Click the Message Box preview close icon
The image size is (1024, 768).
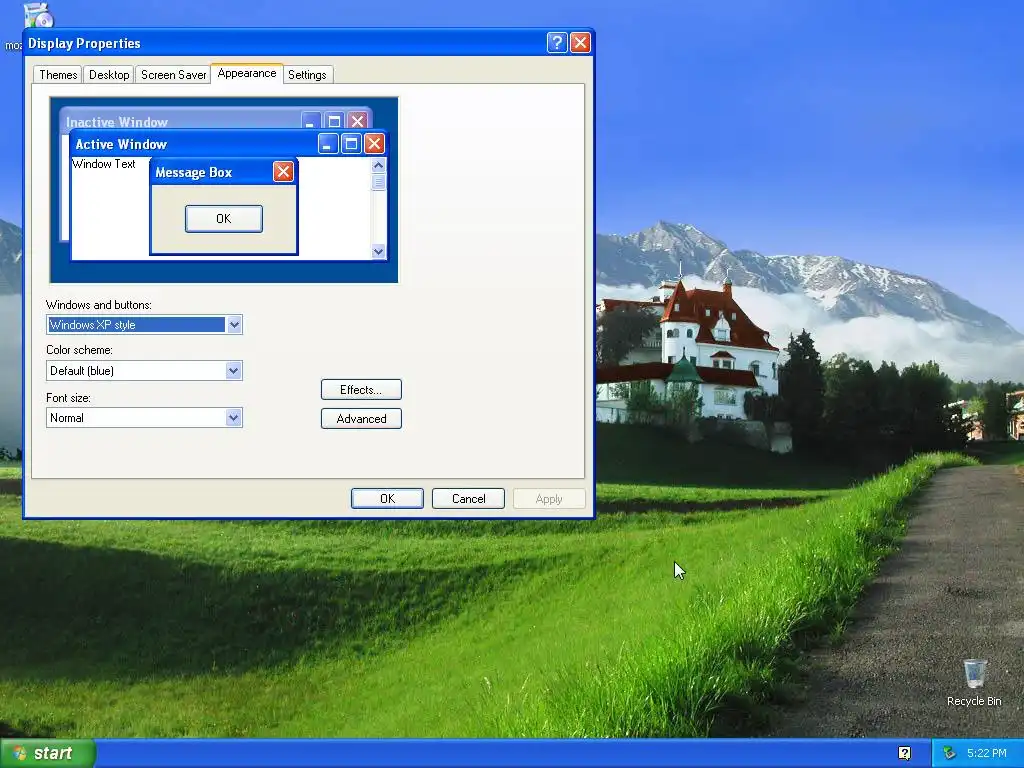[283, 172]
